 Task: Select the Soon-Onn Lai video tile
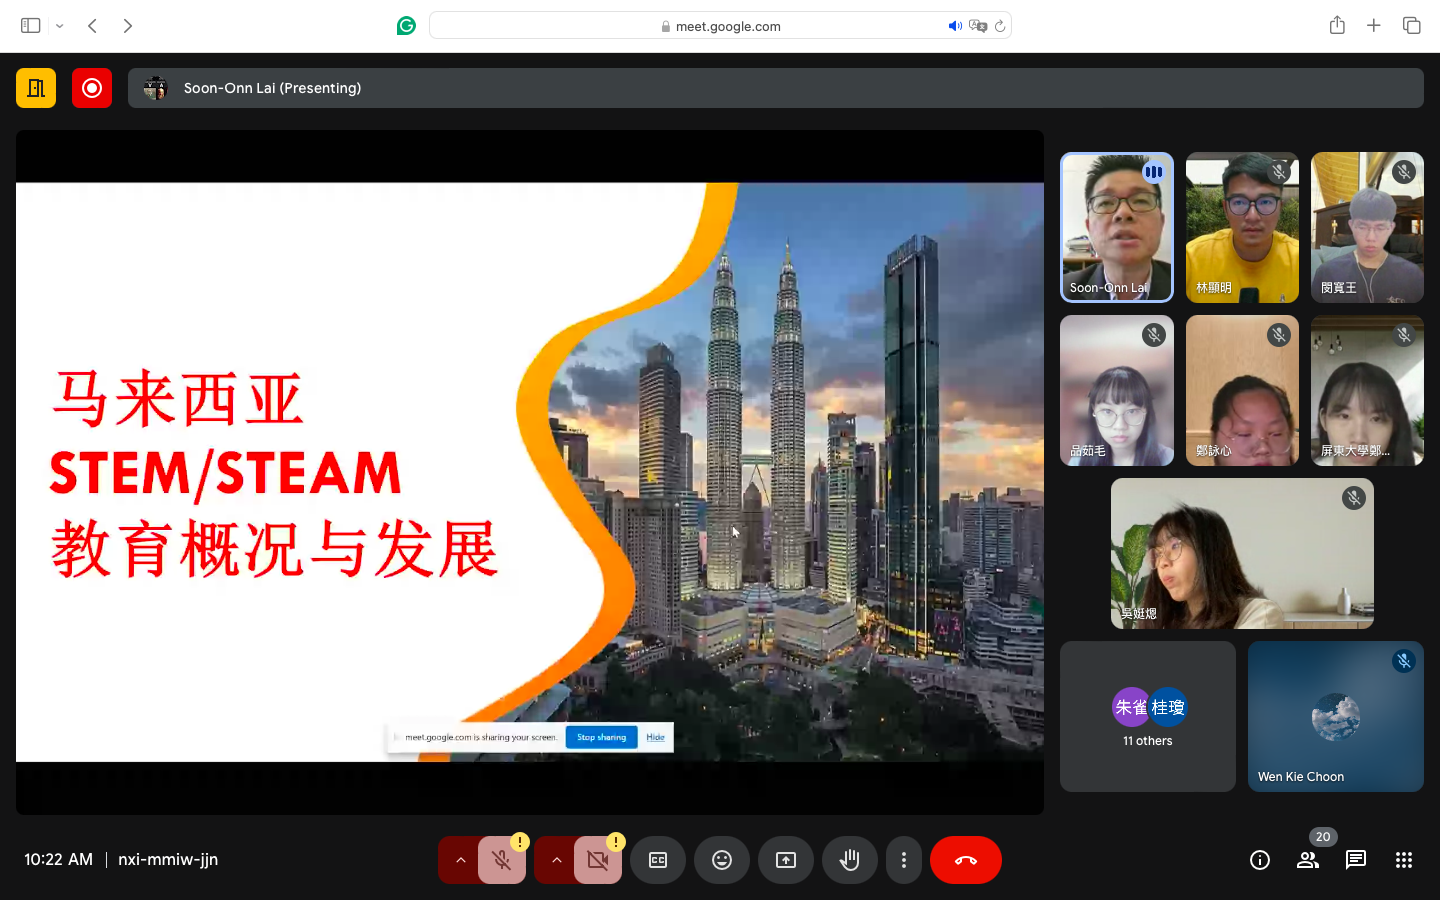[x=1116, y=227]
